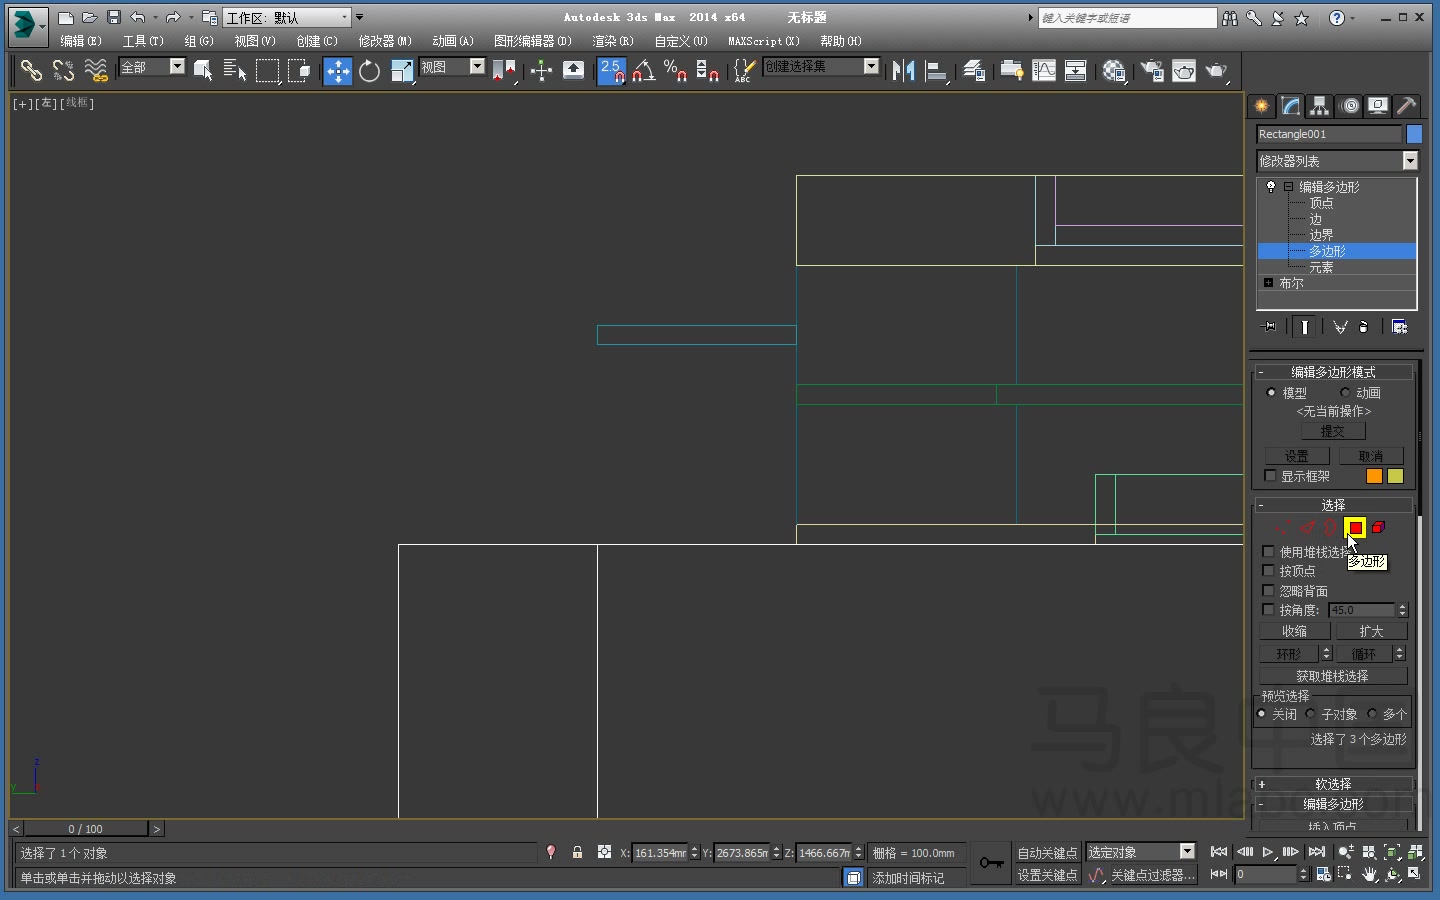Switch to the Hierarchy panel tab

tap(1320, 106)
